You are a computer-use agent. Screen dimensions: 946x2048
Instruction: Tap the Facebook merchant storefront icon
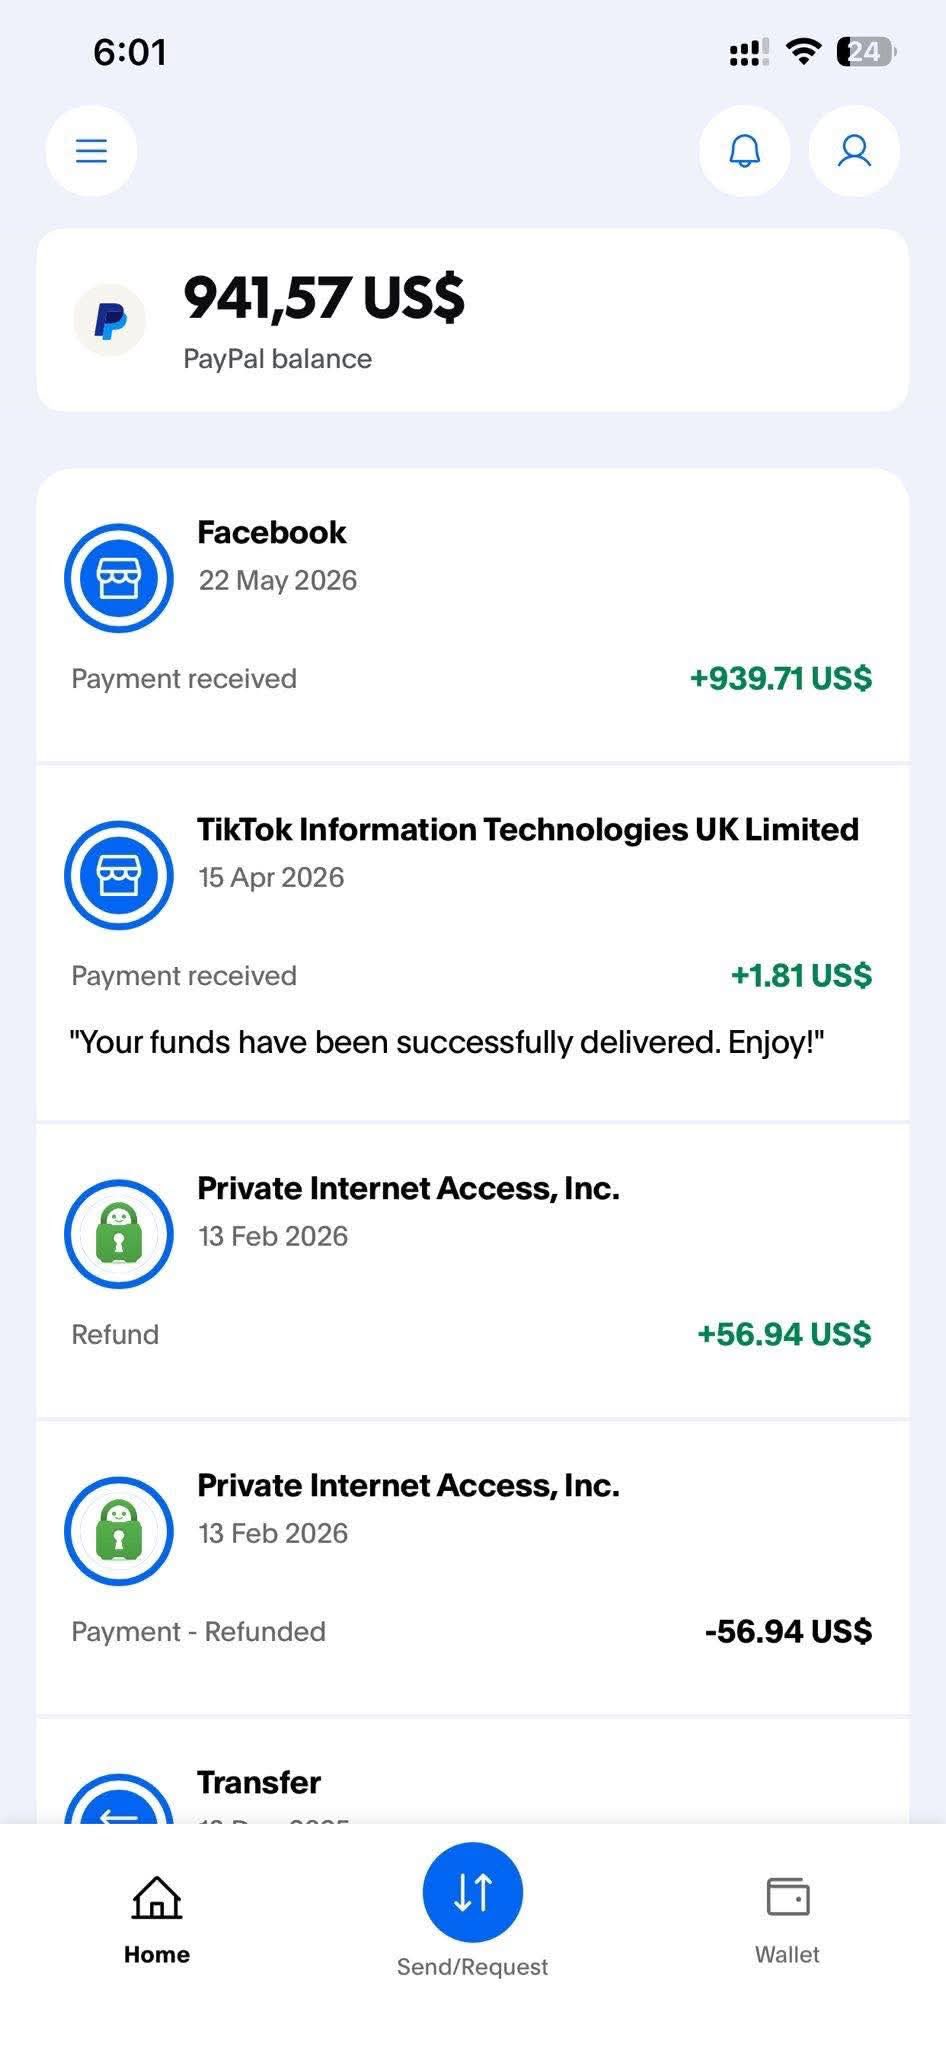point(119,578)
